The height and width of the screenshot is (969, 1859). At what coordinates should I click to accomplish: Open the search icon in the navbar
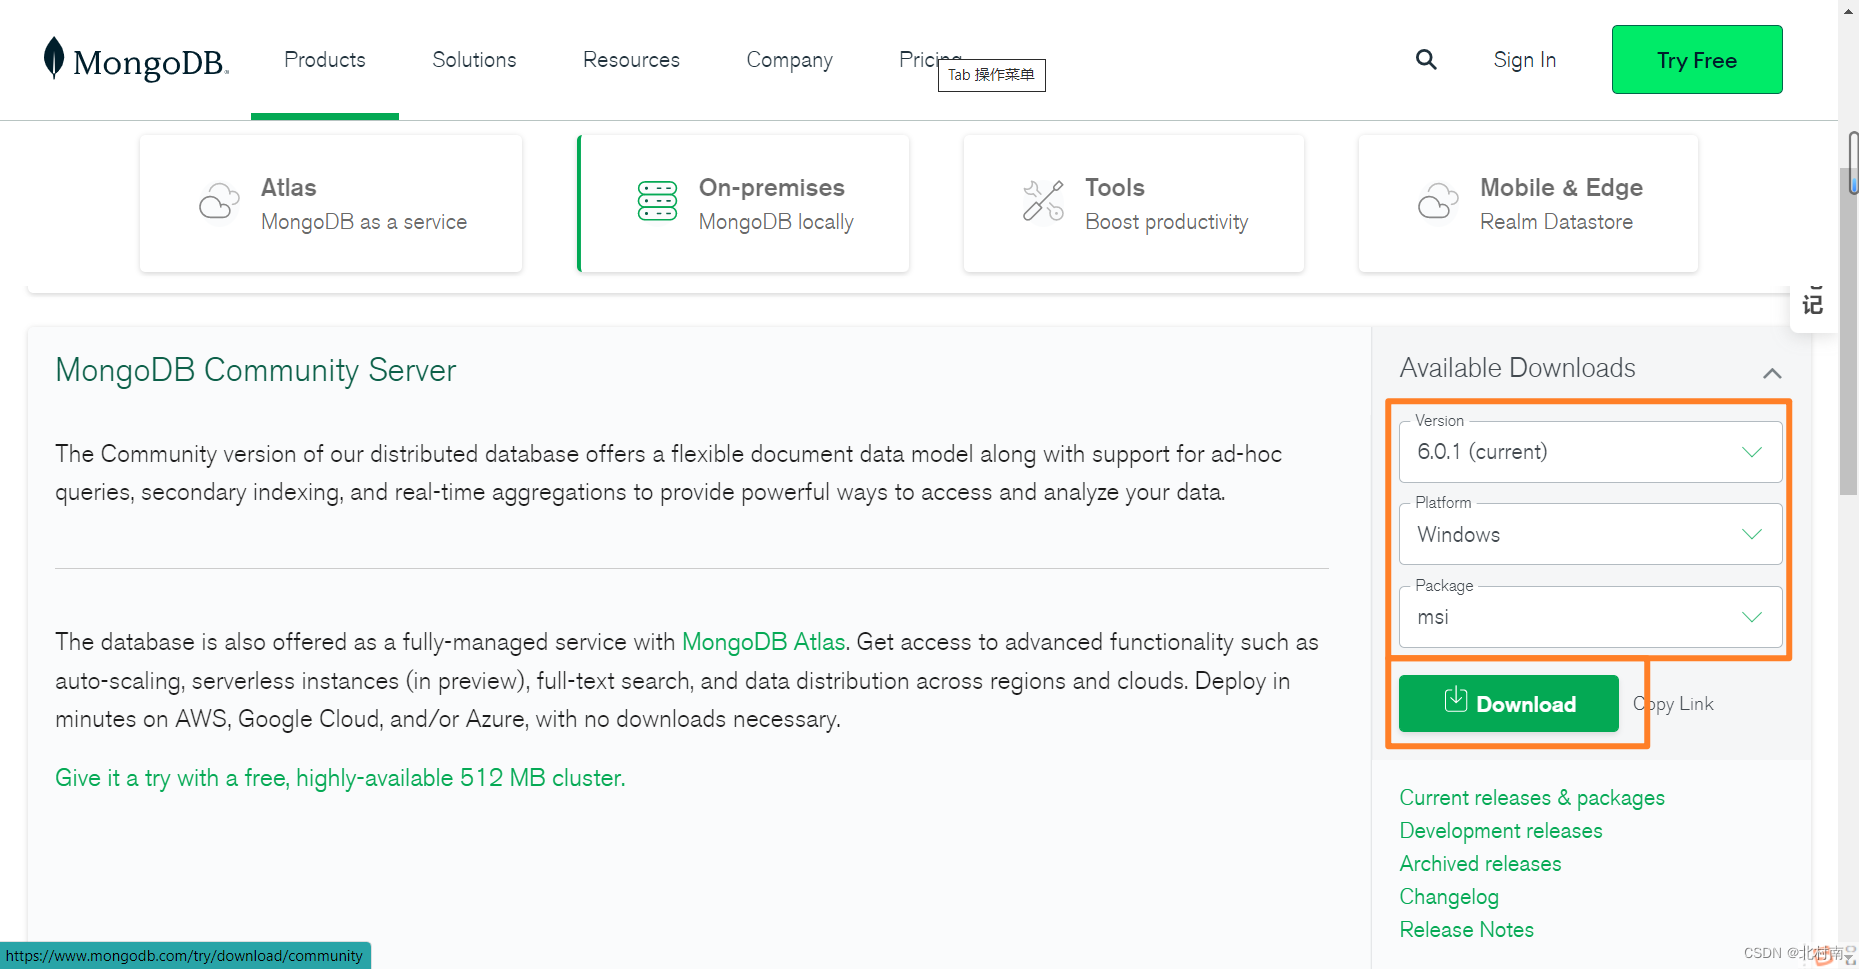(x=1425, y=59)
